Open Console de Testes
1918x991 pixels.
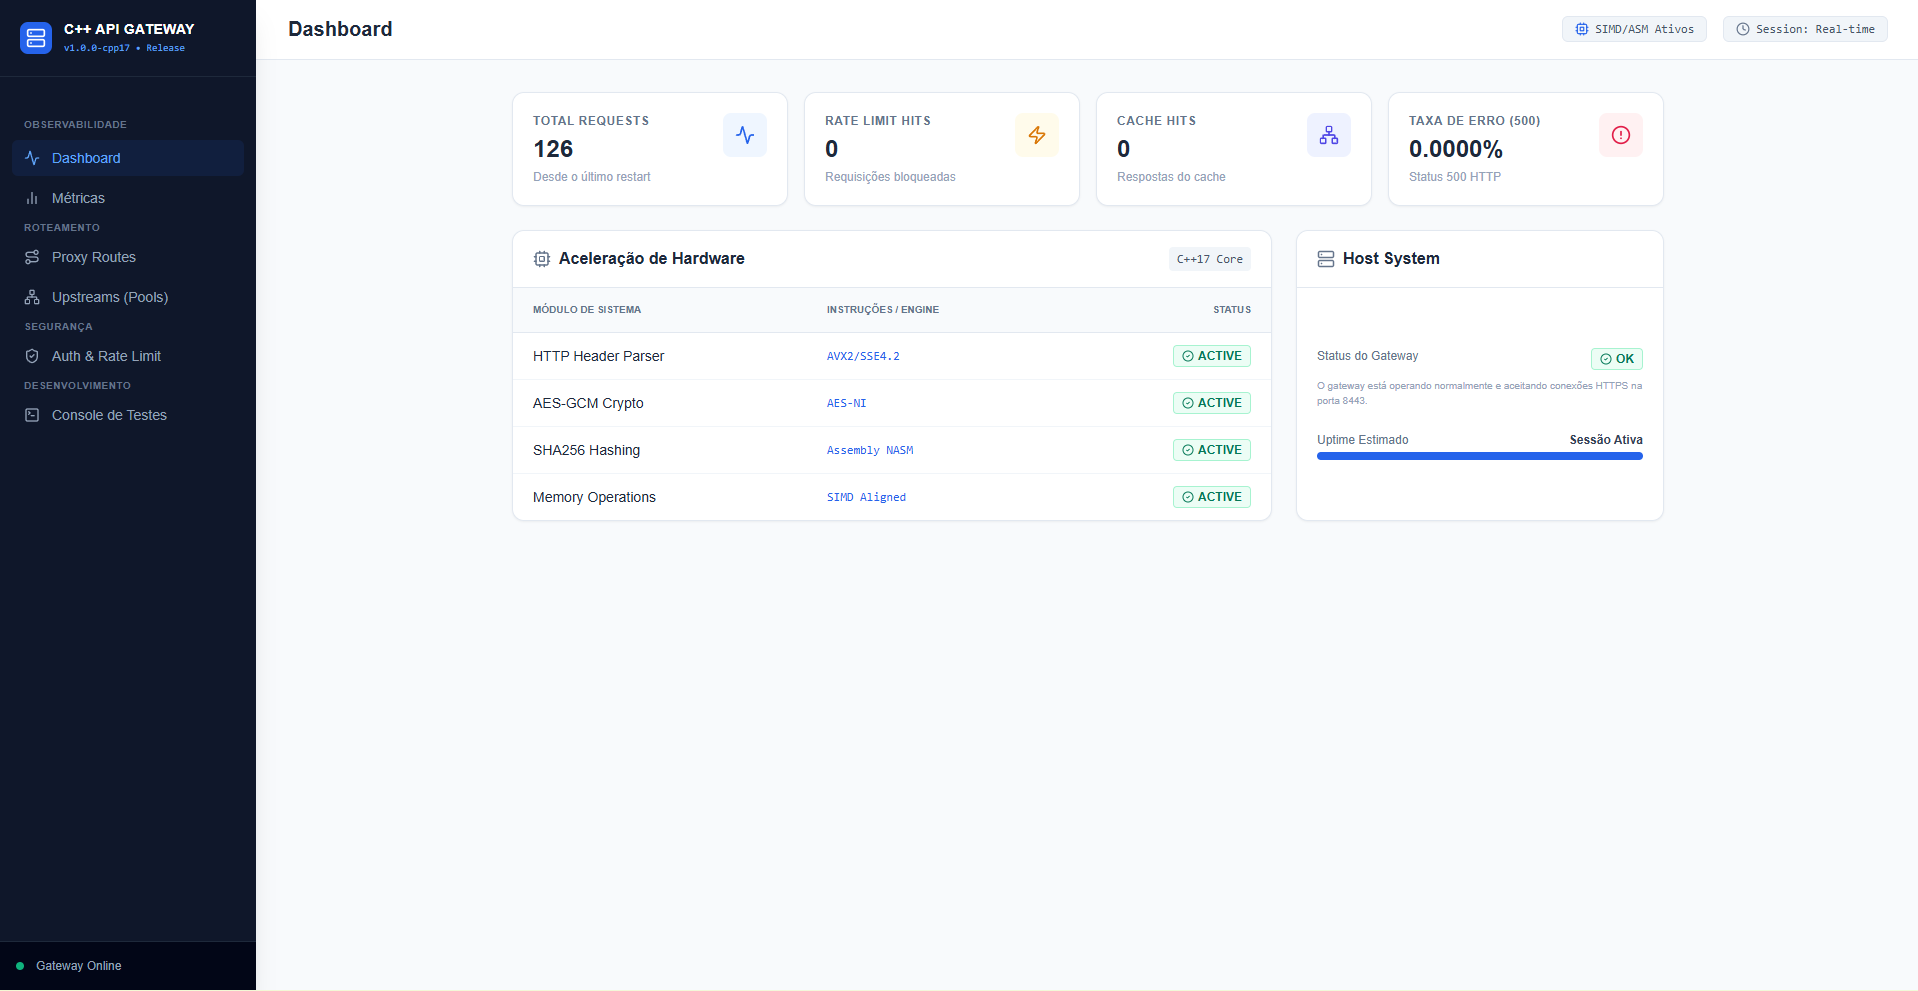point(128,415)
